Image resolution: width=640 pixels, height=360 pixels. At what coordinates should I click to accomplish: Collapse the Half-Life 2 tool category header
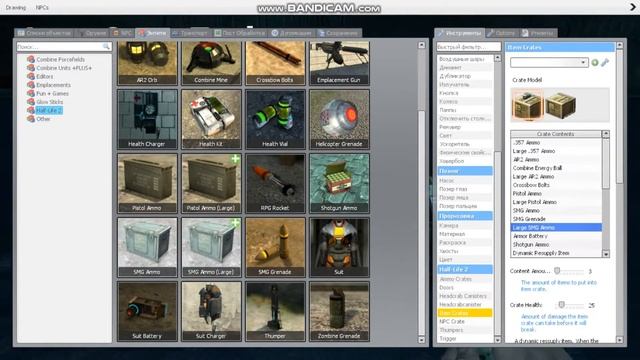(465, 269)
